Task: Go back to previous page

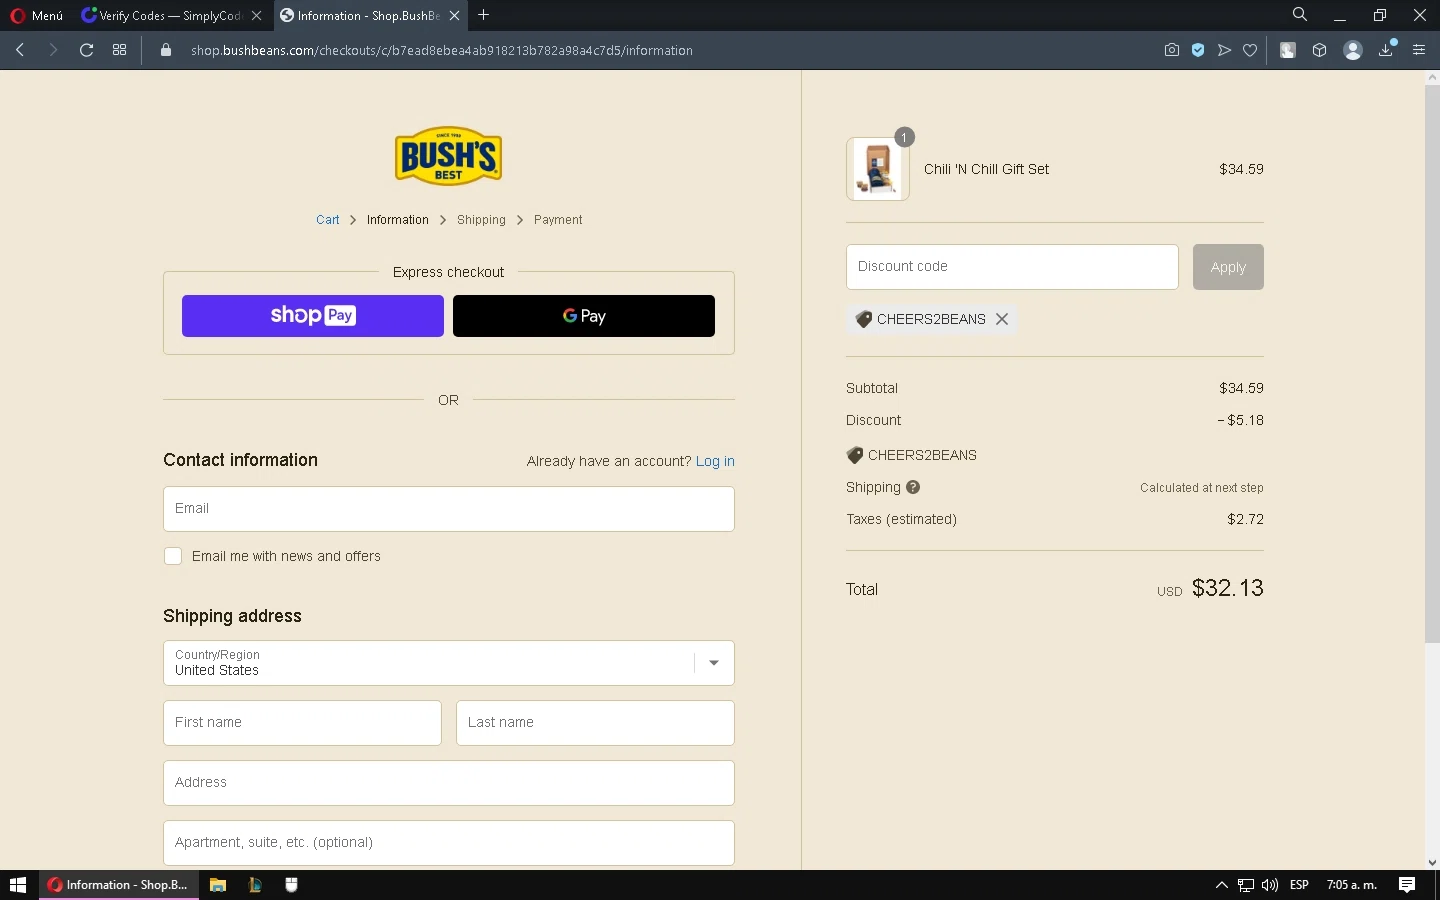Action: (20, 50)
